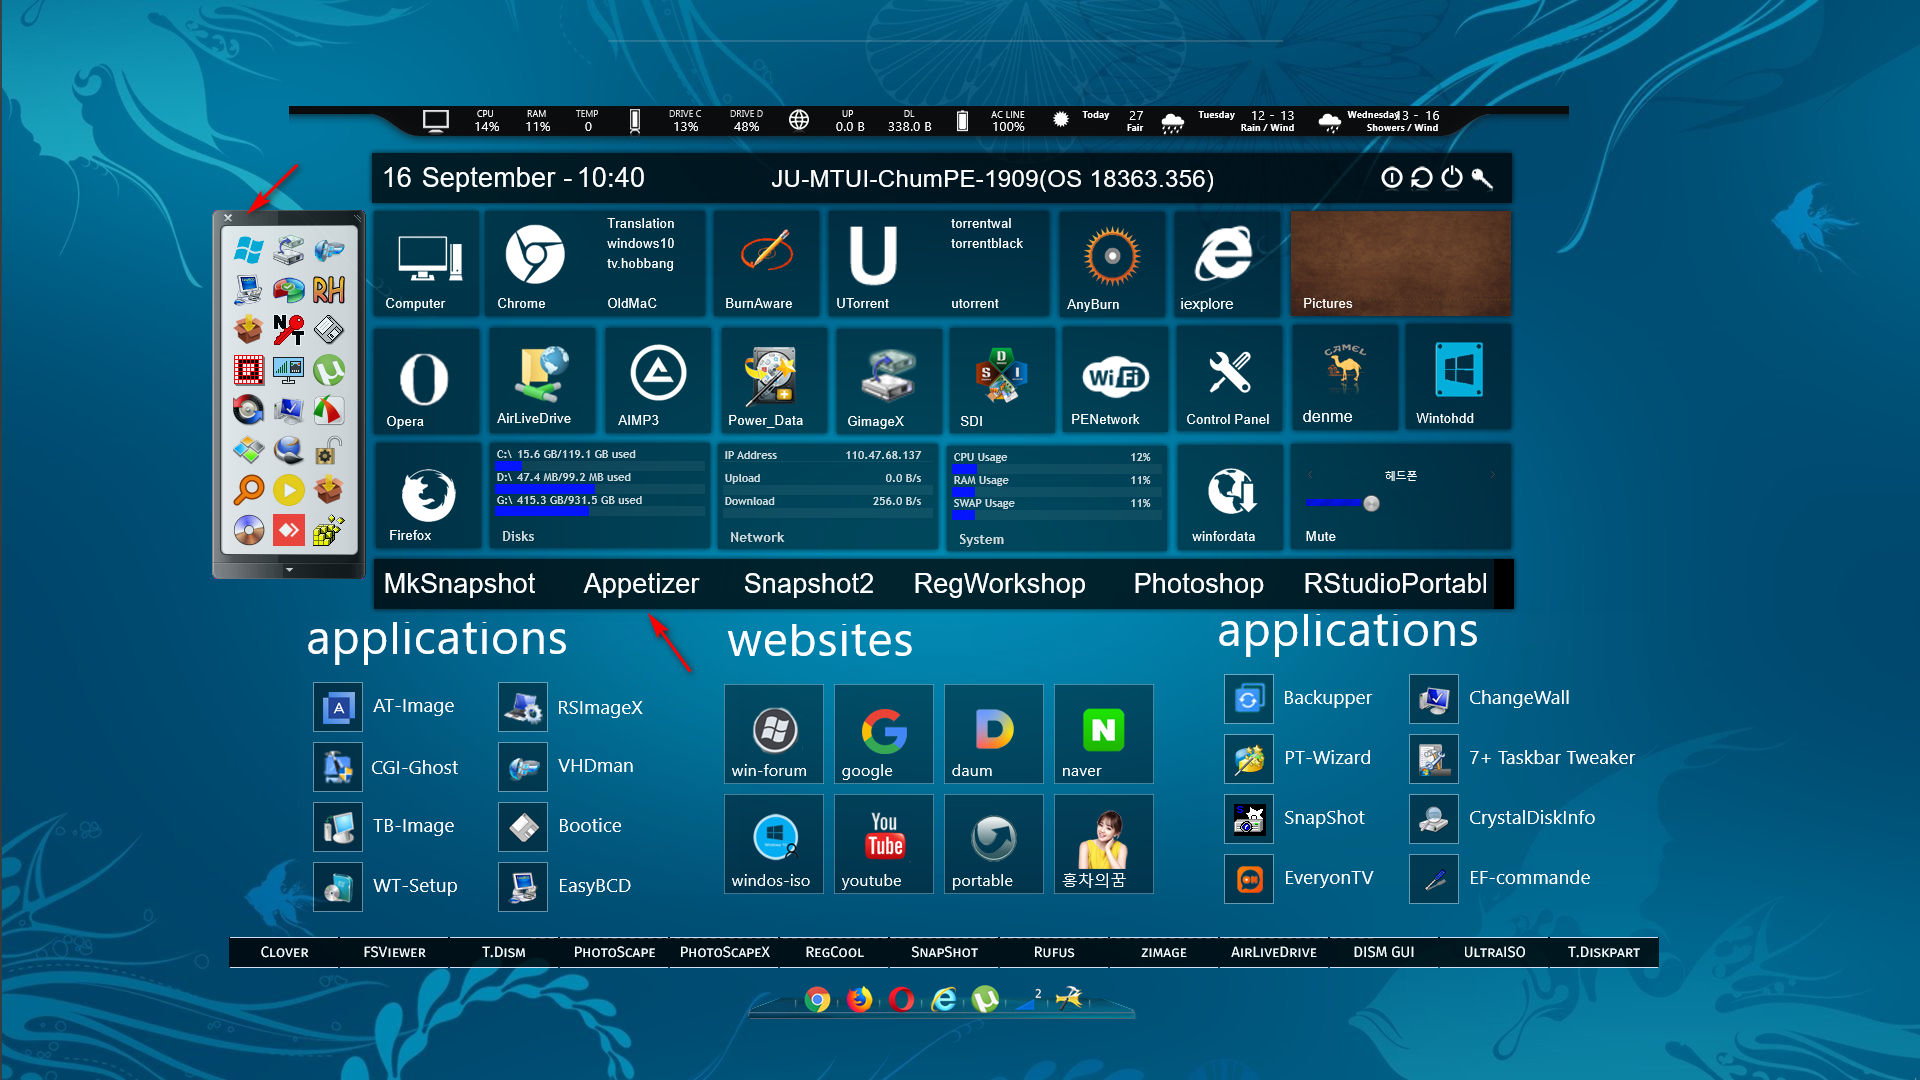Click the RH icon in side dock
The width and height of the screenshot is (1920, 1080).
click(328, 290)
